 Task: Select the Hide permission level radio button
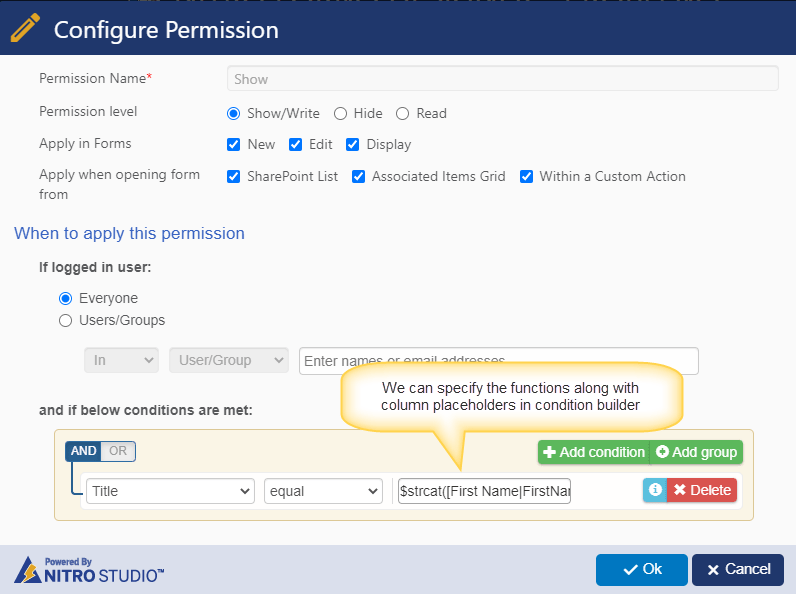[x=341, y=114]
